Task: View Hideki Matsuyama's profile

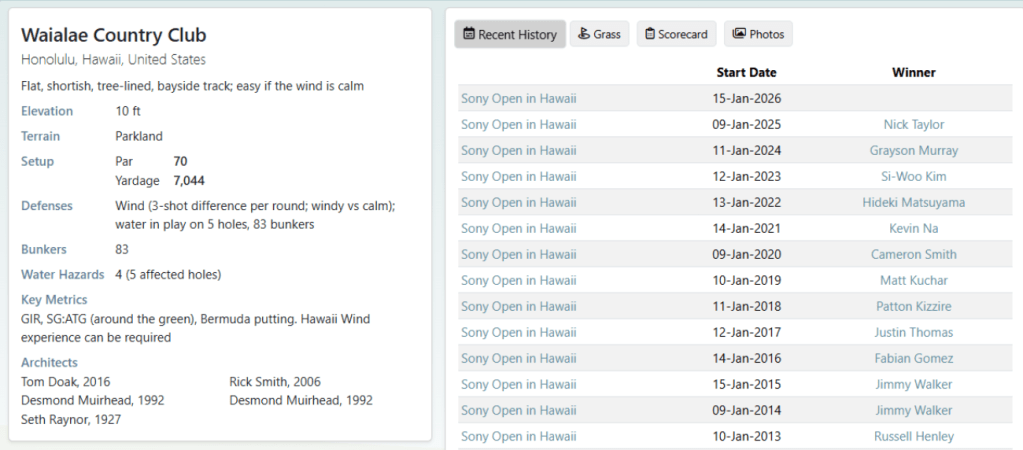Action: [913, 202]
